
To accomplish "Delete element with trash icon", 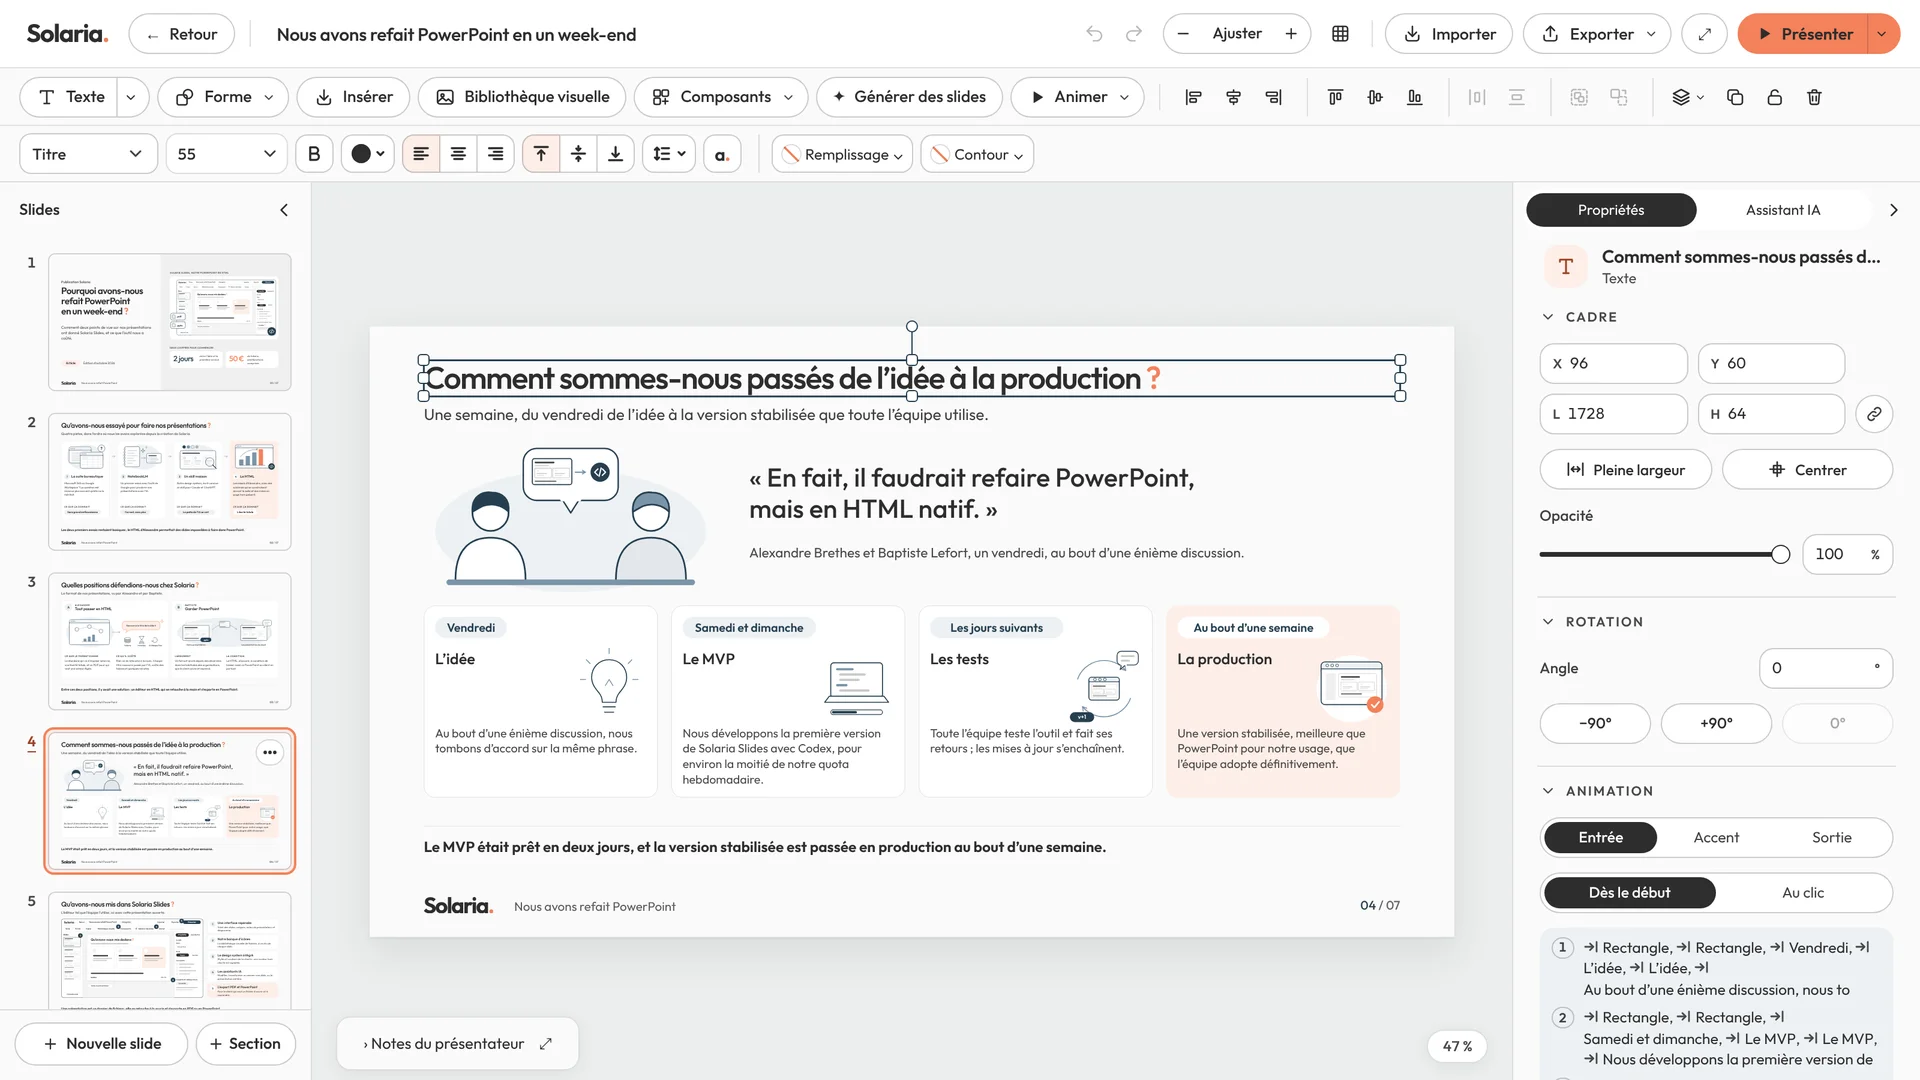I will 1815,97.
